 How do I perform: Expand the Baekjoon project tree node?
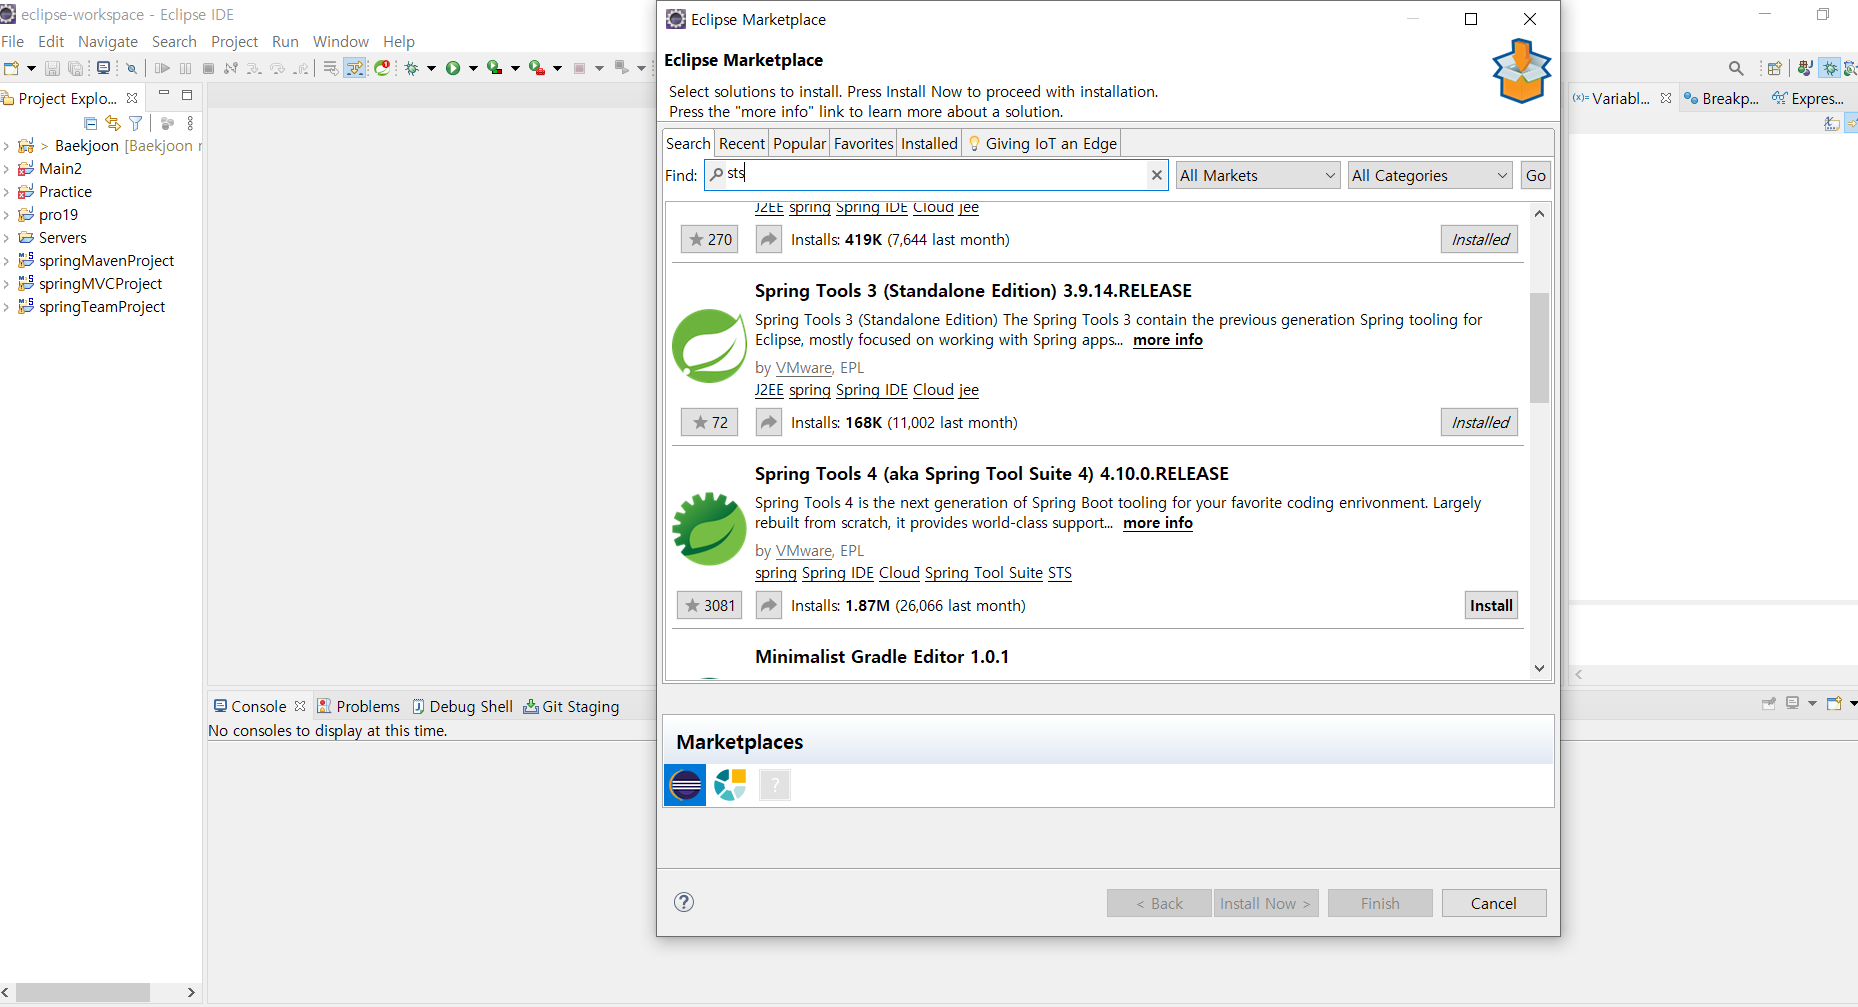(x=6, y=146)
